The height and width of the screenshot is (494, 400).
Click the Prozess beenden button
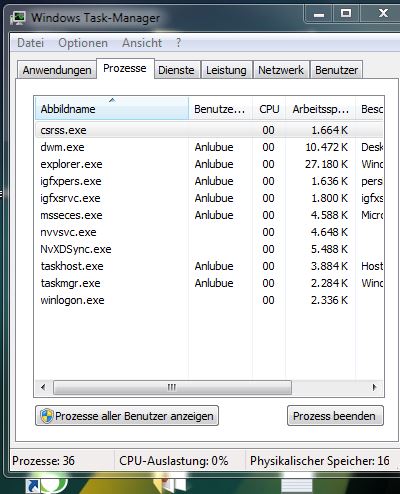click(335, 416)
